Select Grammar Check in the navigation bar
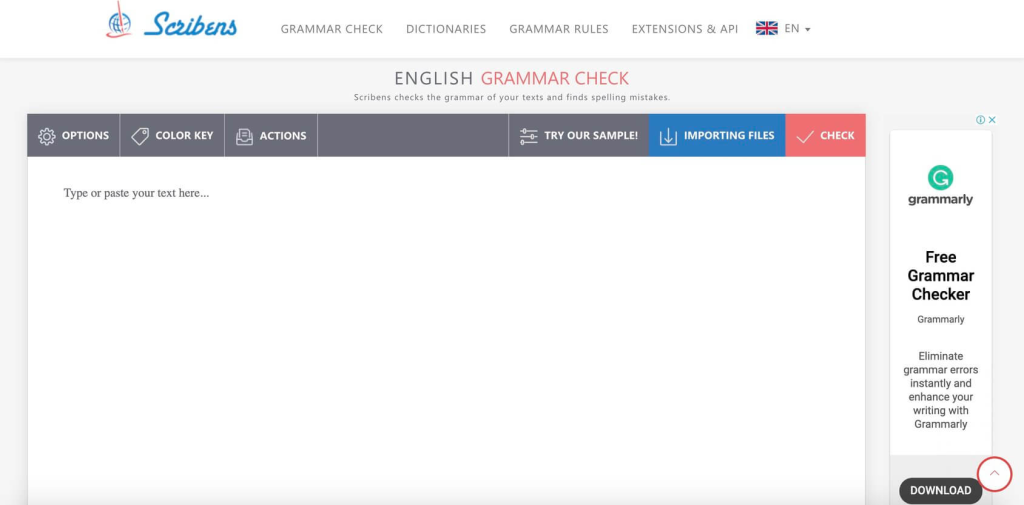This screenshot has height=505, width=1024. point(332,29)
